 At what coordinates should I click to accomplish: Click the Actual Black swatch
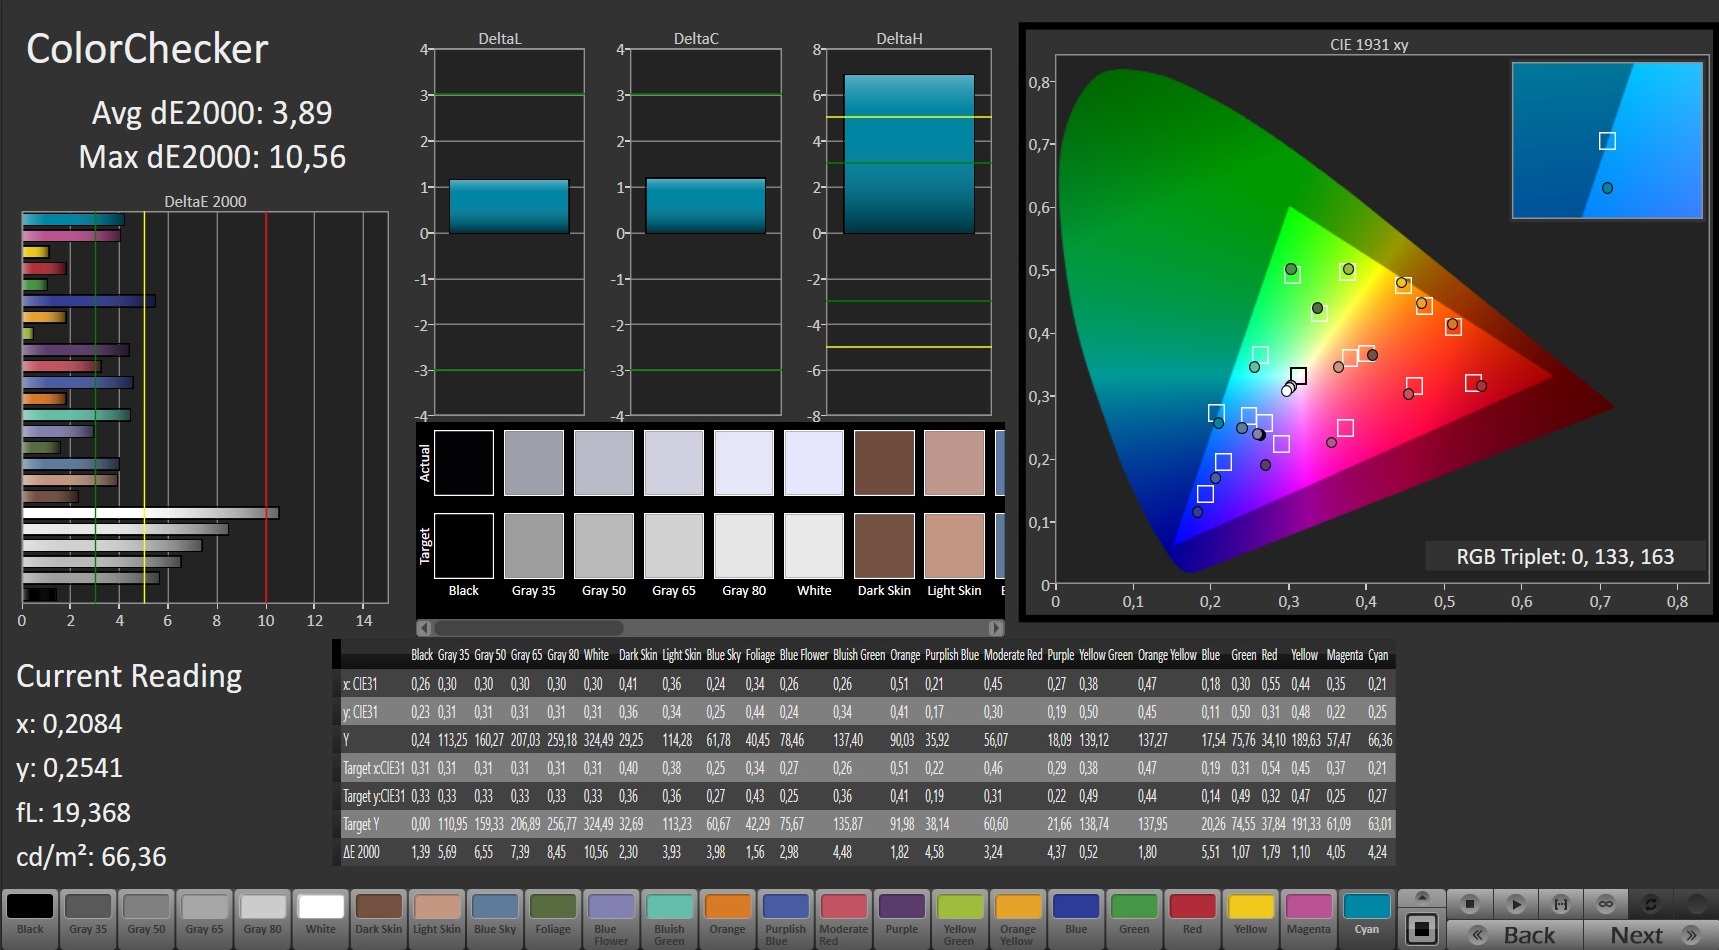[x=464, y=462]
